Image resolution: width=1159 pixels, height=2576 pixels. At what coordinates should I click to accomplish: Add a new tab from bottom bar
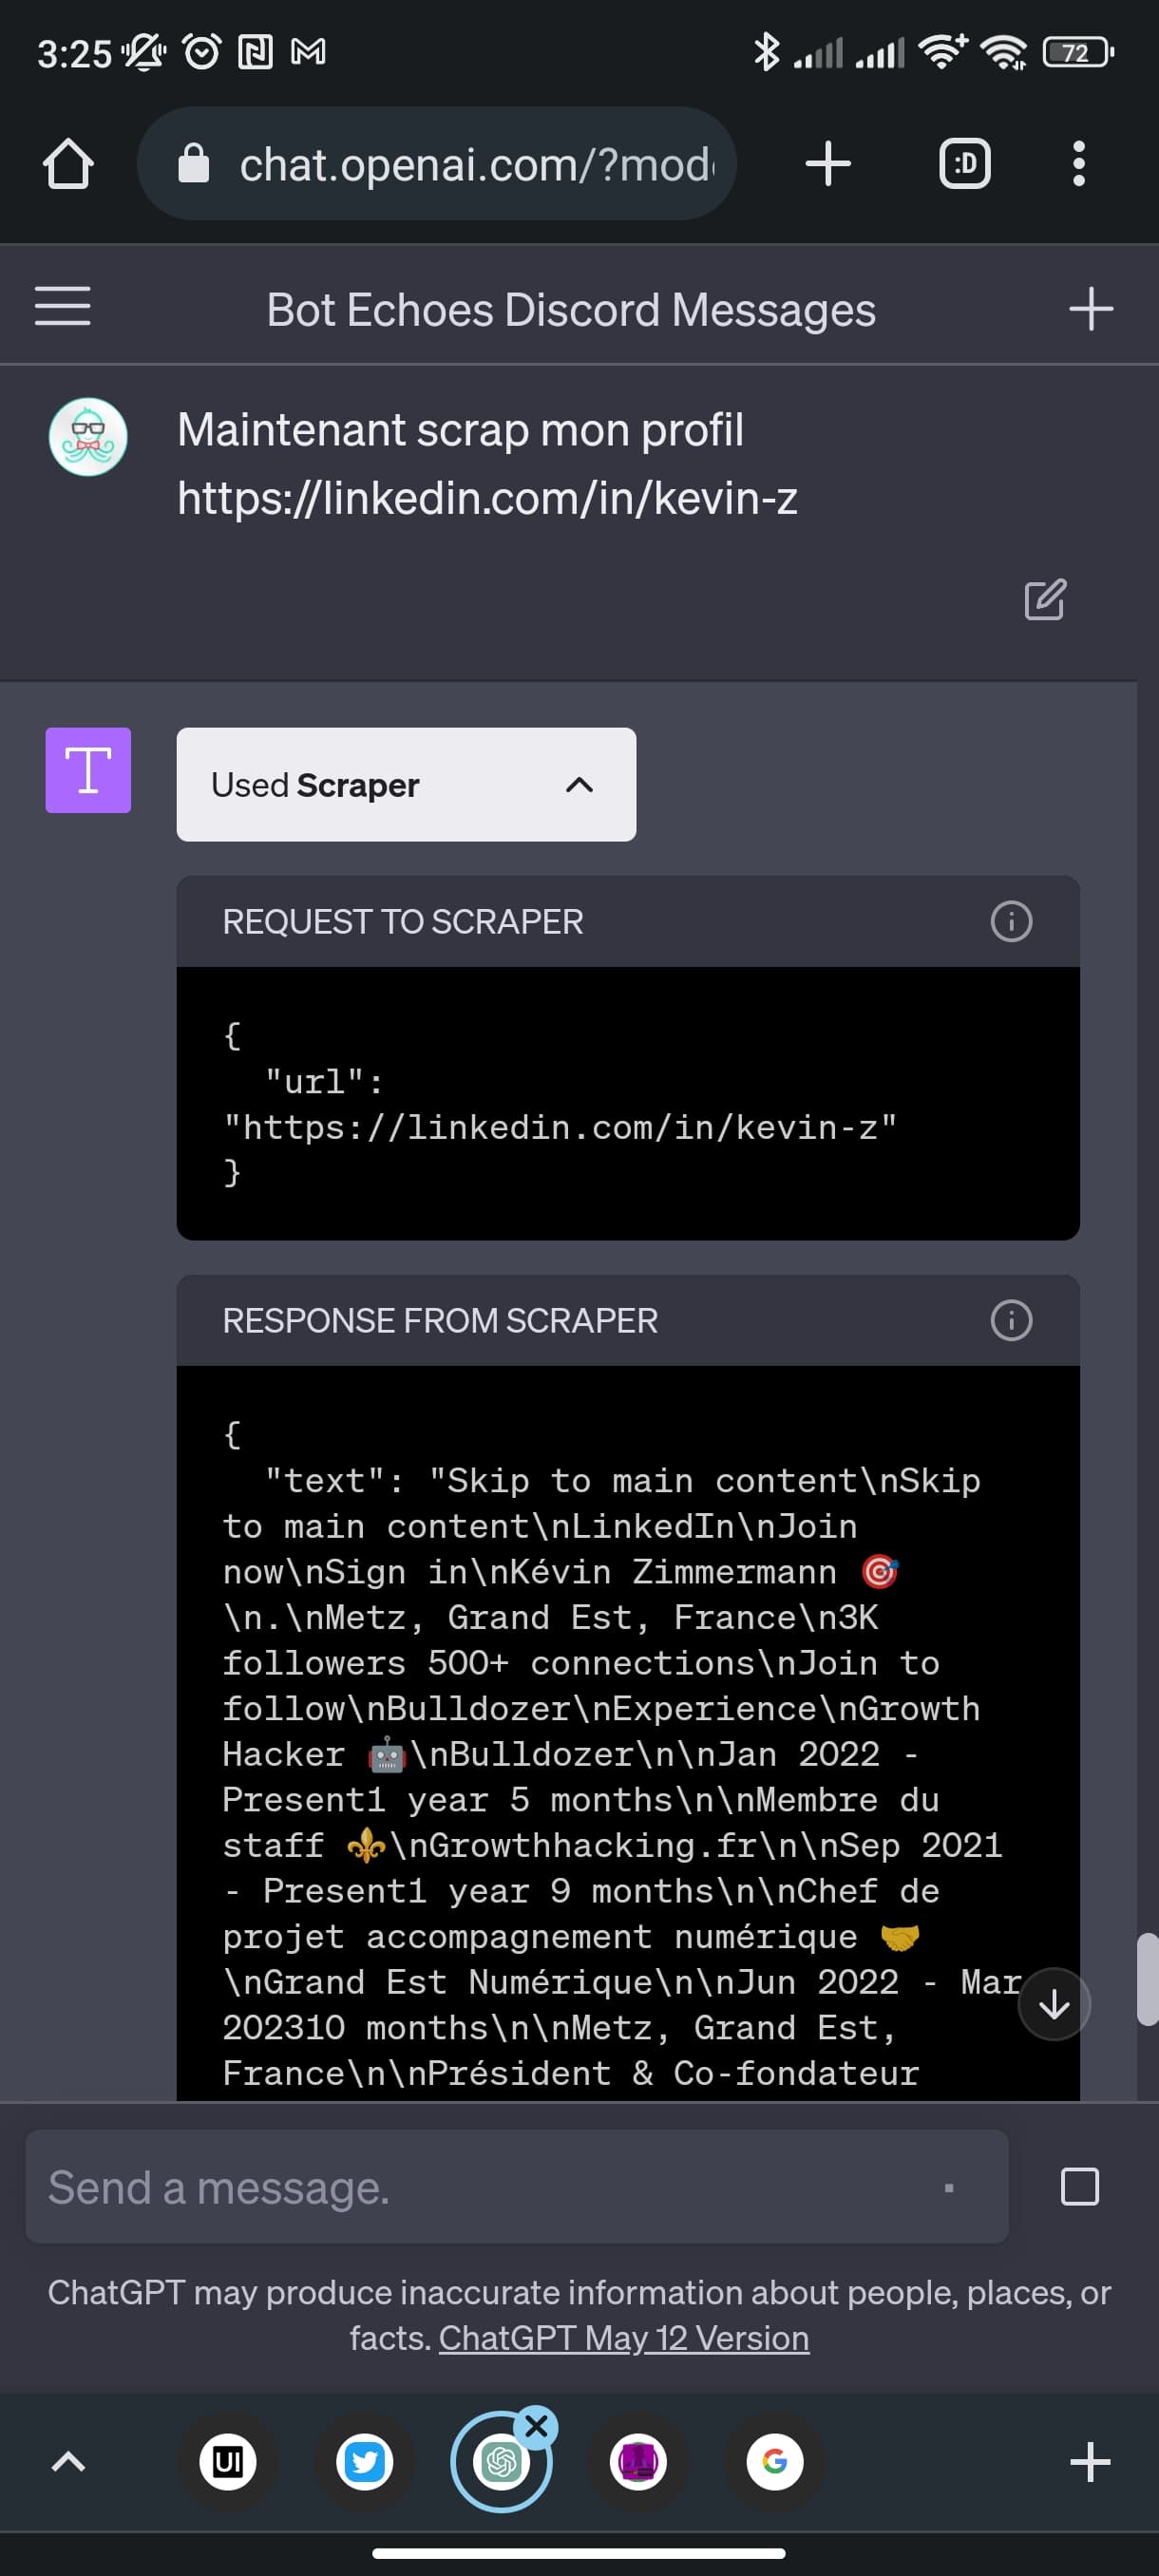[x=1090, y=2462]
